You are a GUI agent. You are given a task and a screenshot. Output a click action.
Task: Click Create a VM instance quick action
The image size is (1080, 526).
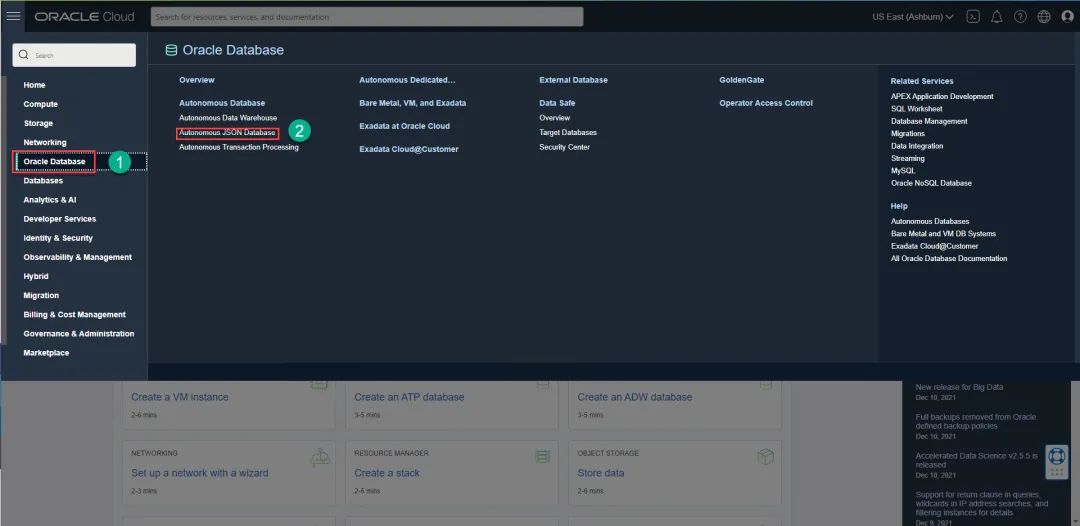180,397
